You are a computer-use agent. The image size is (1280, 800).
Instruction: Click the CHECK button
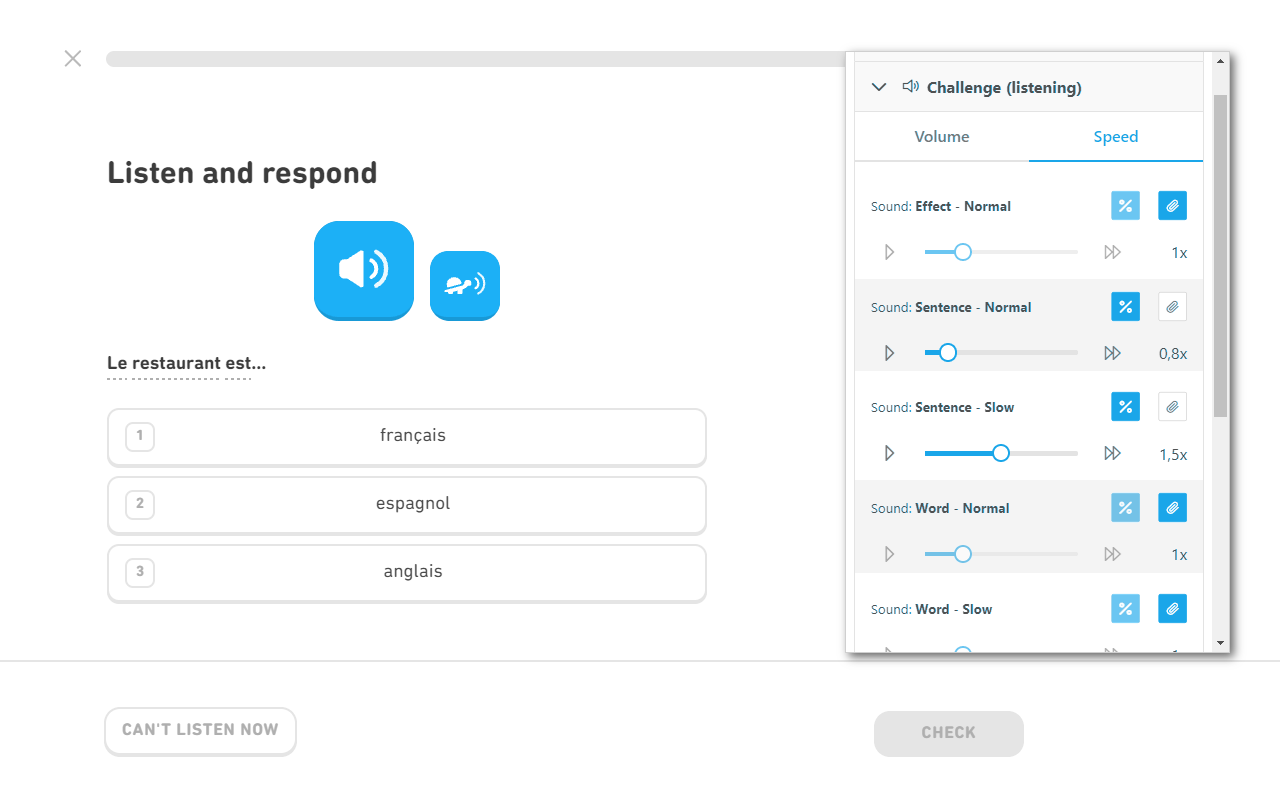(948, 733)
